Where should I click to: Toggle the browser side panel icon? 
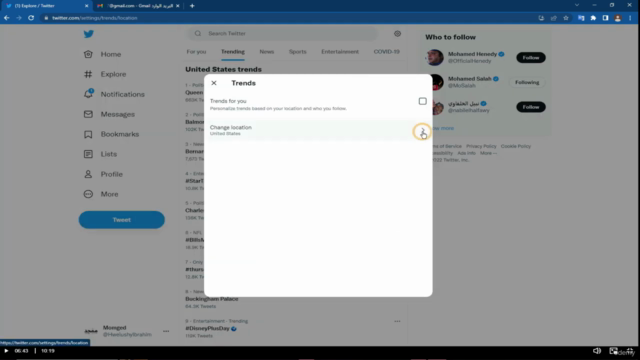coord(606,18)
